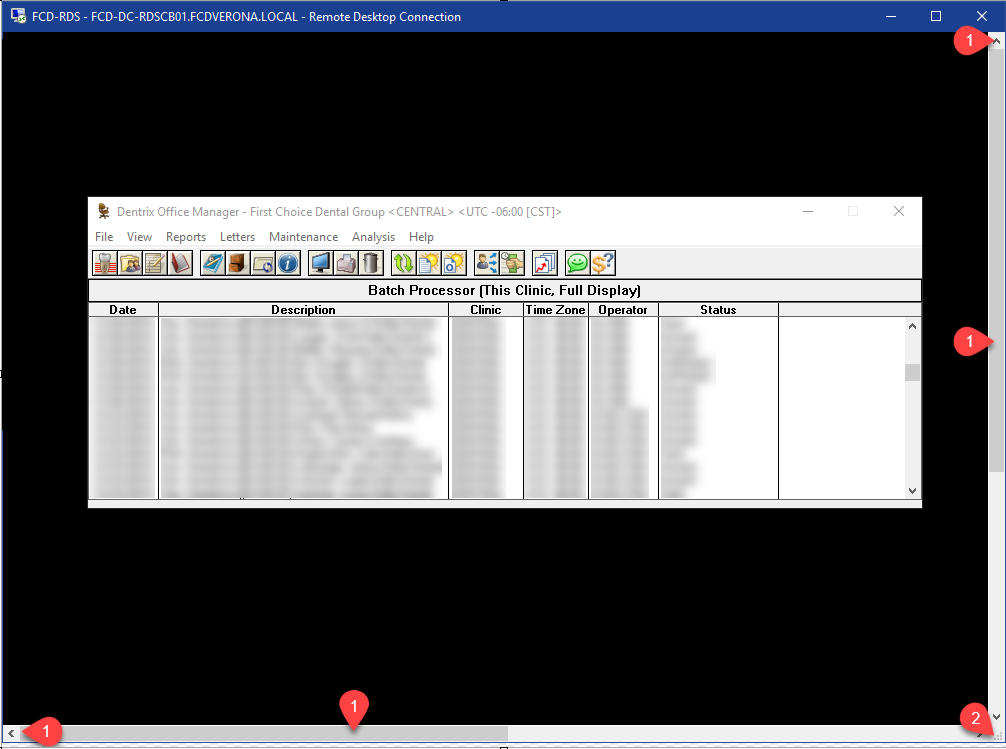1006x749 pixels.
Task: Click Batch Processor list scroll-up arrow
Action: (x=912, y=326)
